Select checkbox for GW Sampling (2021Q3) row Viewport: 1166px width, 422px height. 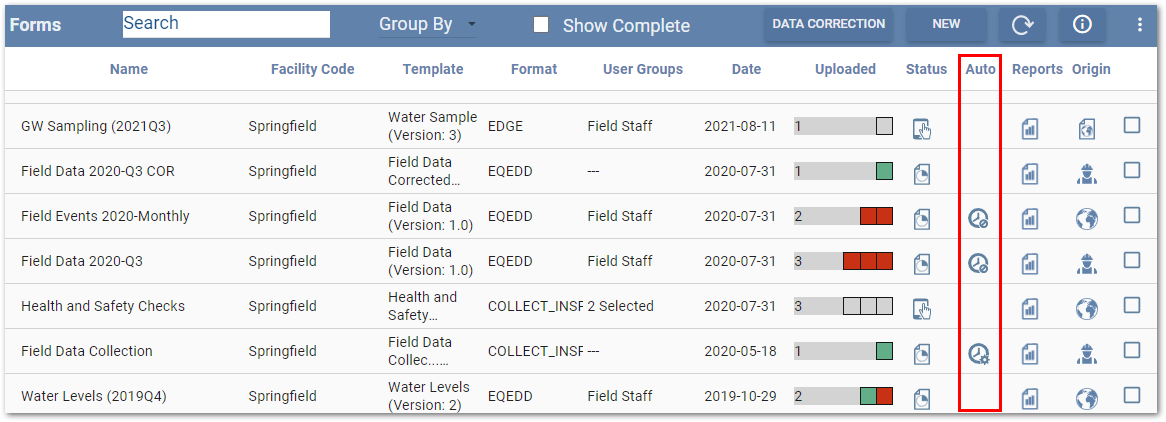click(1132, 126)
